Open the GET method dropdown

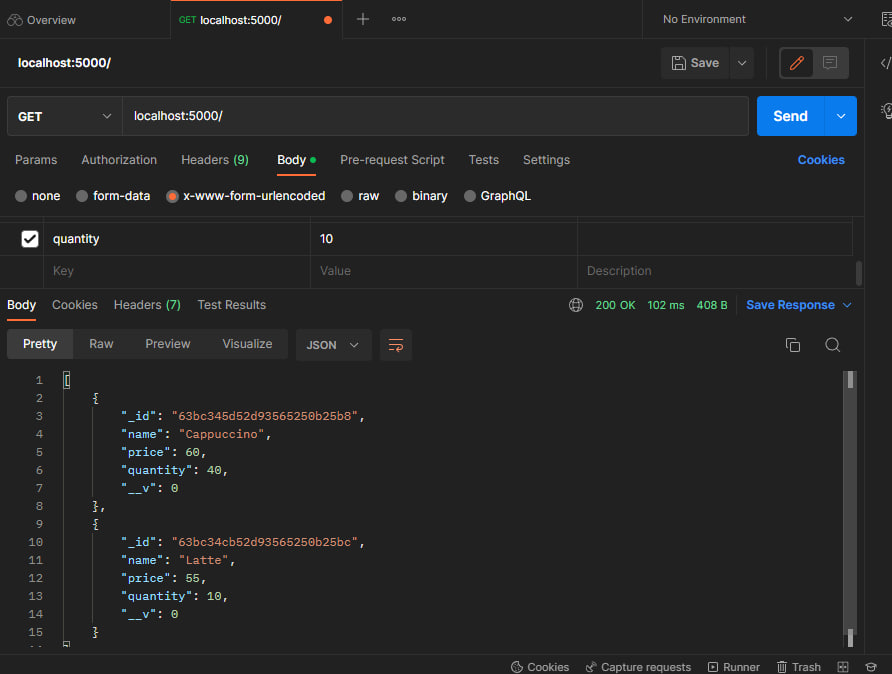point(63,116)
